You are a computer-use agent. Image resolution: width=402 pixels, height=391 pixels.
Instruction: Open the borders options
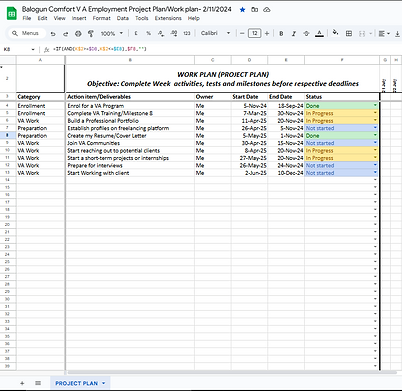pos(349,33)
